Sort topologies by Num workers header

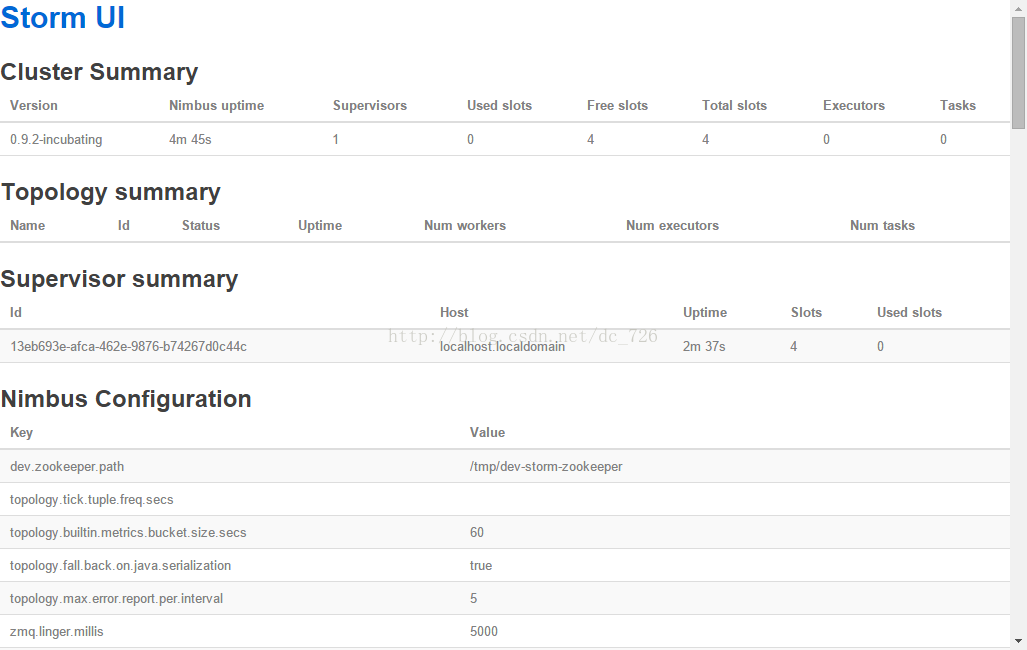click(x=464, y=225)
